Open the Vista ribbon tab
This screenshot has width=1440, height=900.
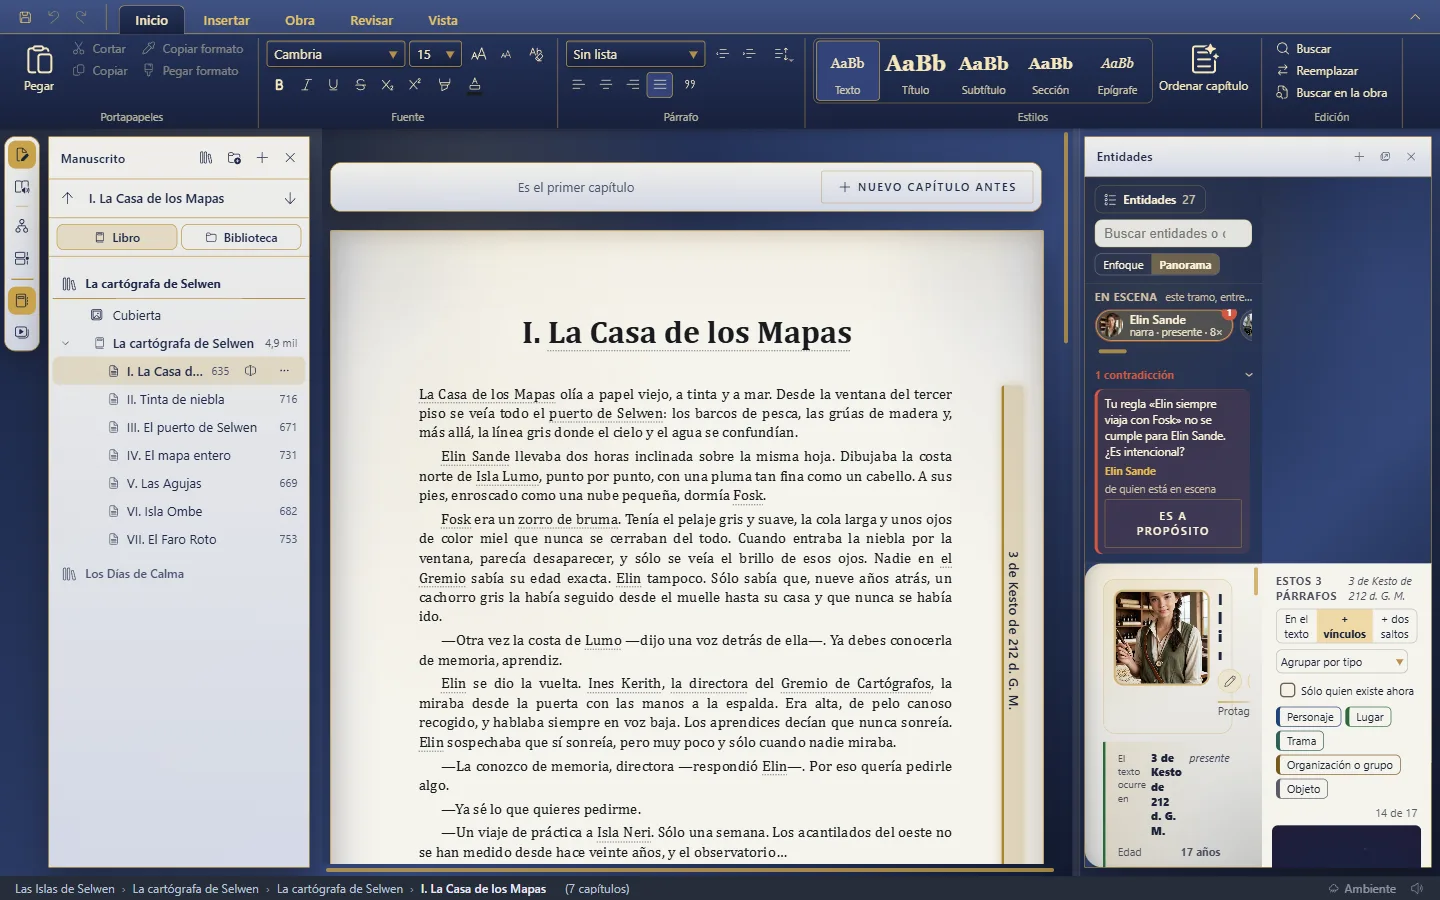click(x=443, y=20)
